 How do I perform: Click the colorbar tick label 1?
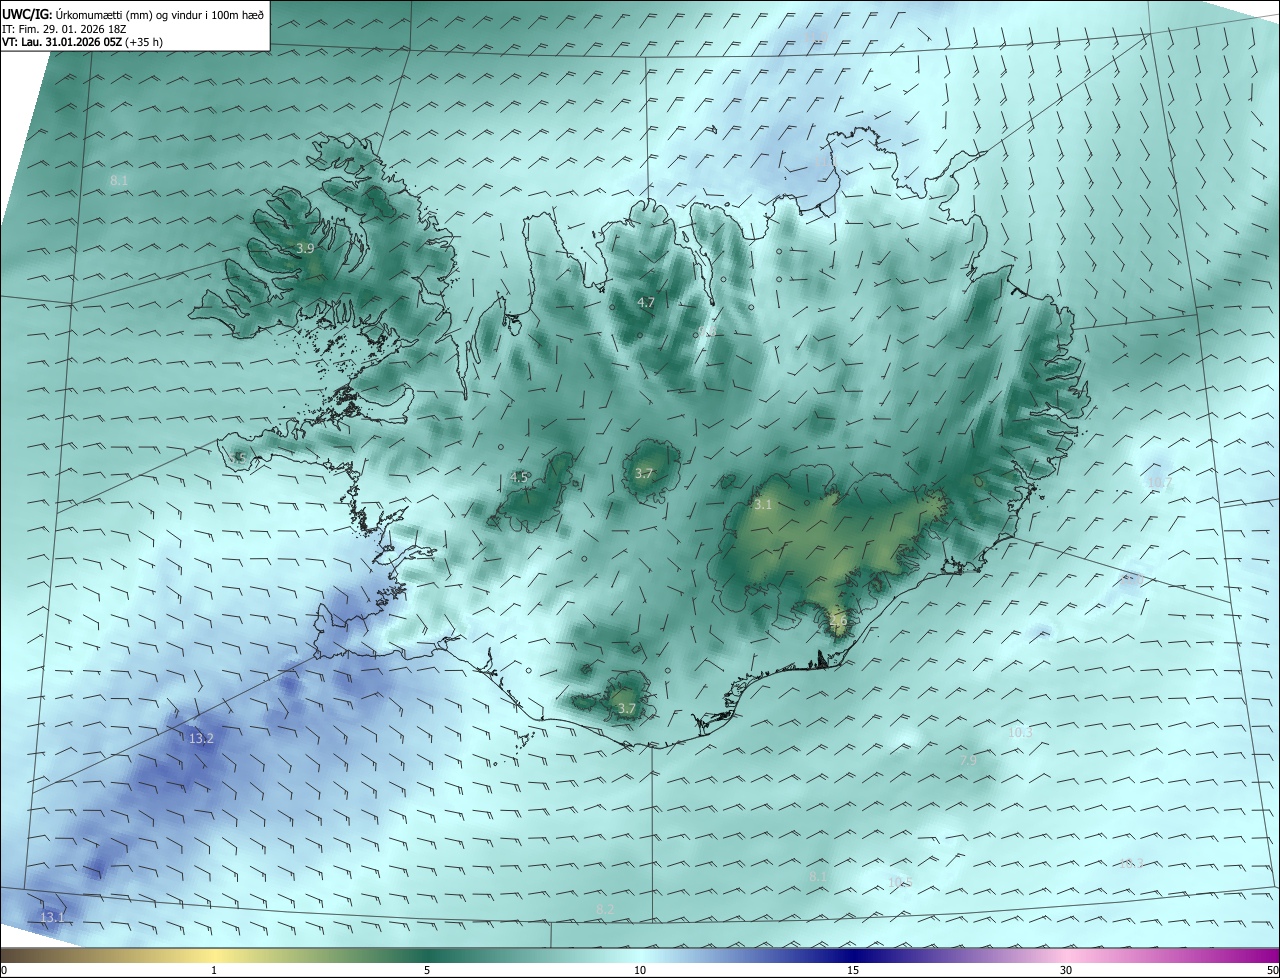coord(215,970)
